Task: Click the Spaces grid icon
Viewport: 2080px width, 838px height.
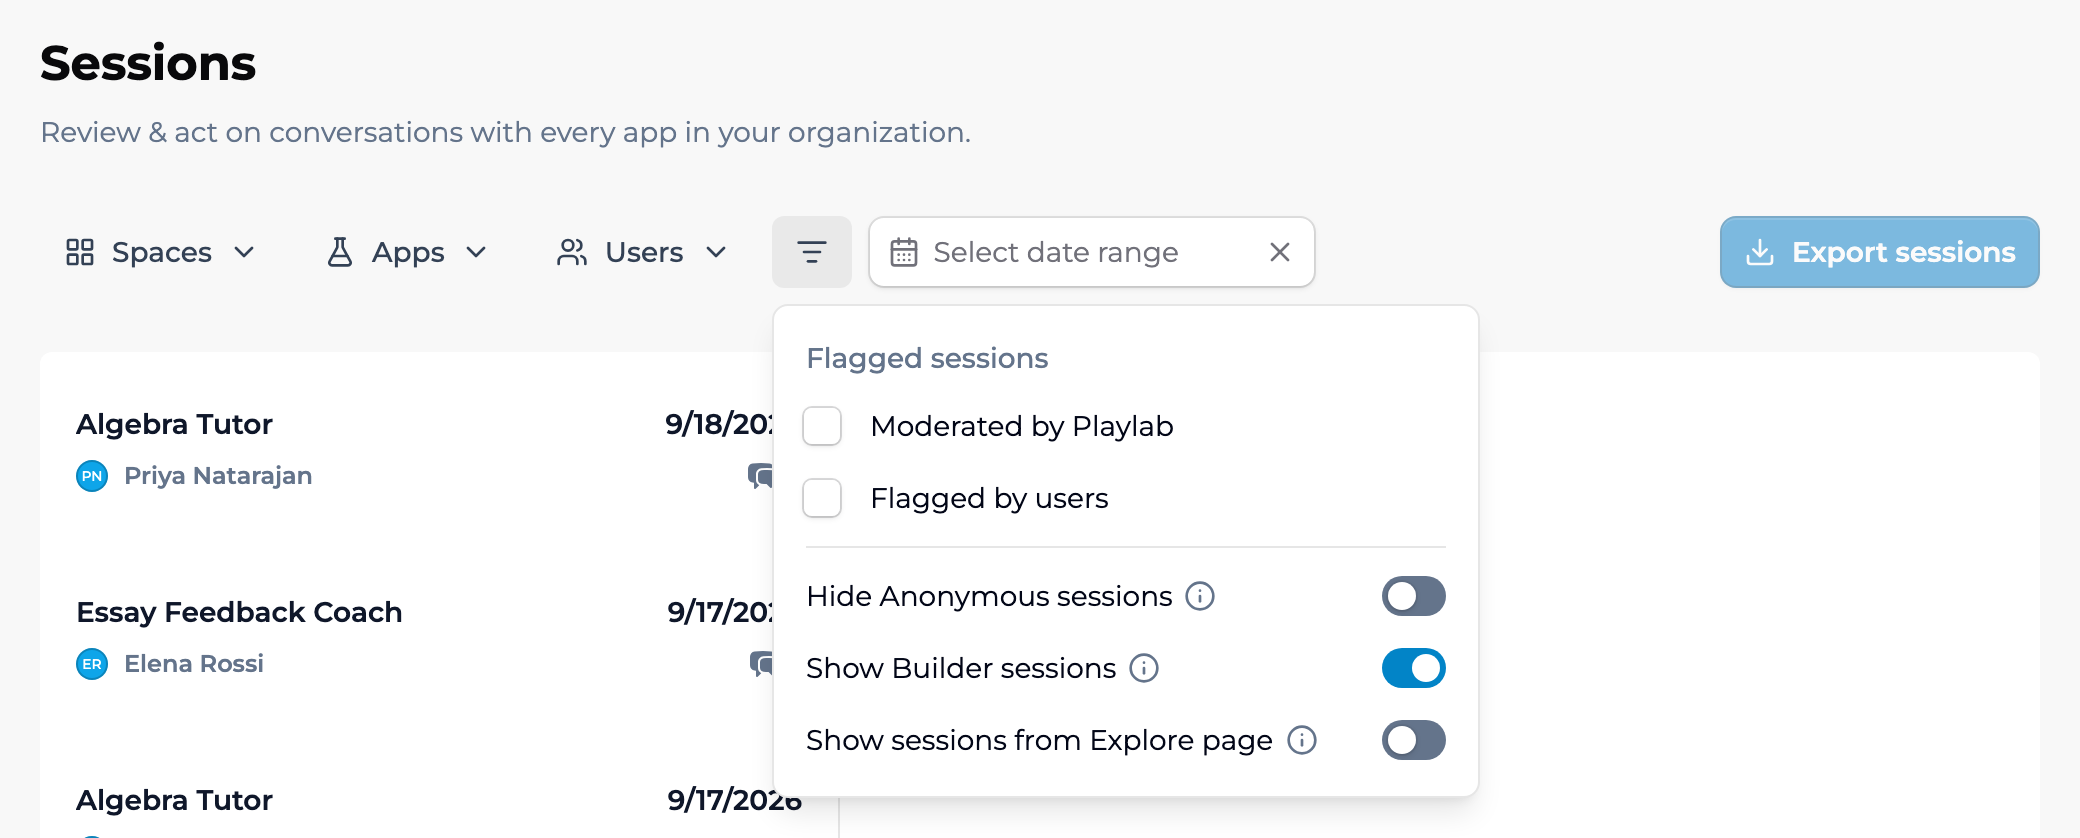Action: 80,252
